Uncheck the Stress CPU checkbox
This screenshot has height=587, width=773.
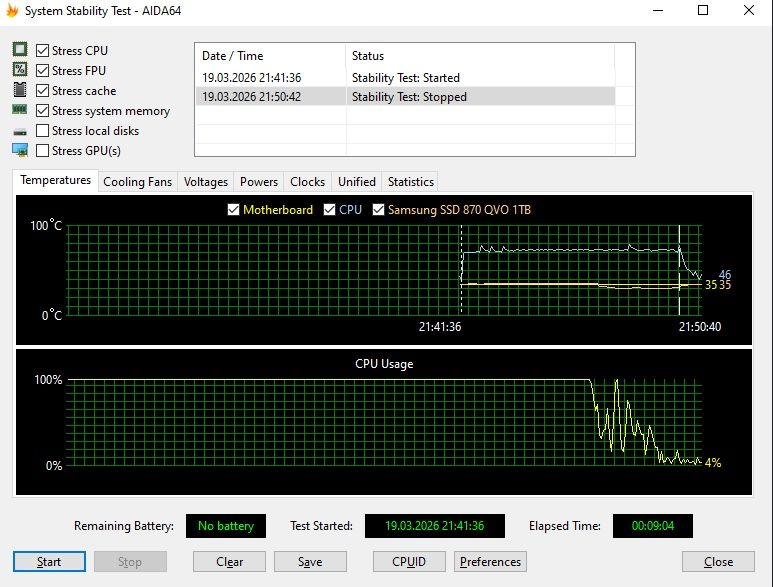42,51
